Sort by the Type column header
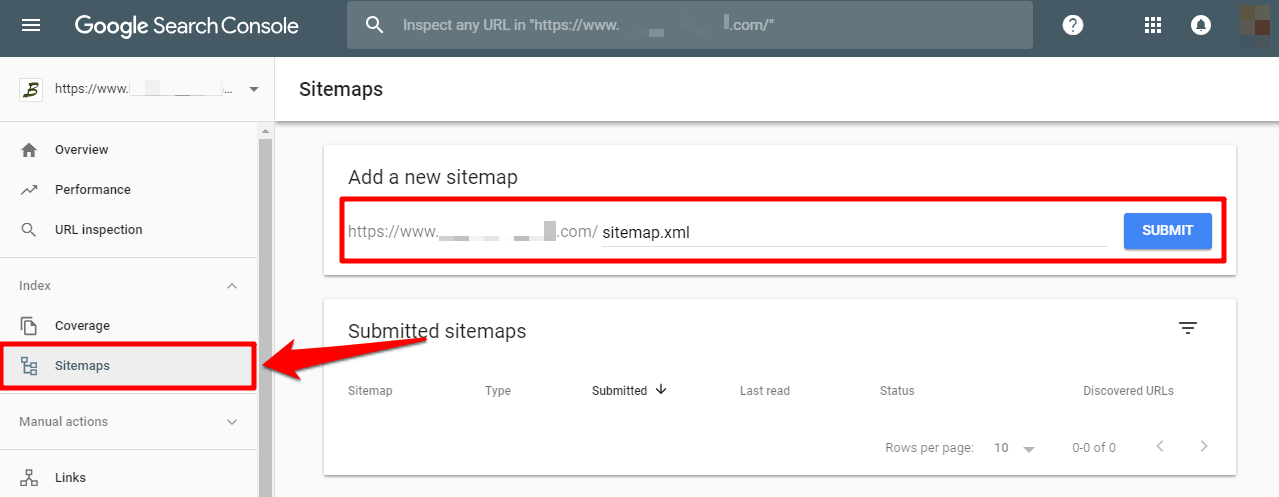The width and height of the screenshot is (1279, 497). pos(498,391)
